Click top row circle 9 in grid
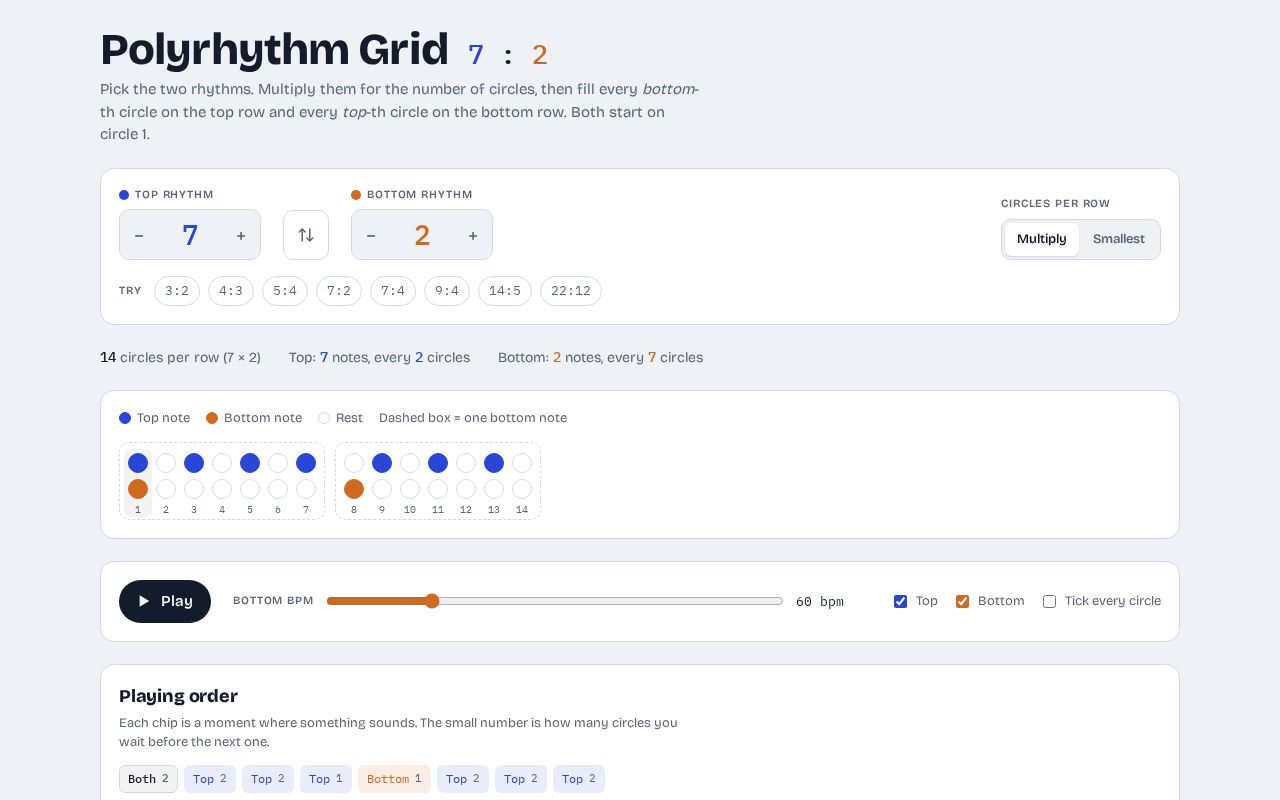 coord(382,463)
